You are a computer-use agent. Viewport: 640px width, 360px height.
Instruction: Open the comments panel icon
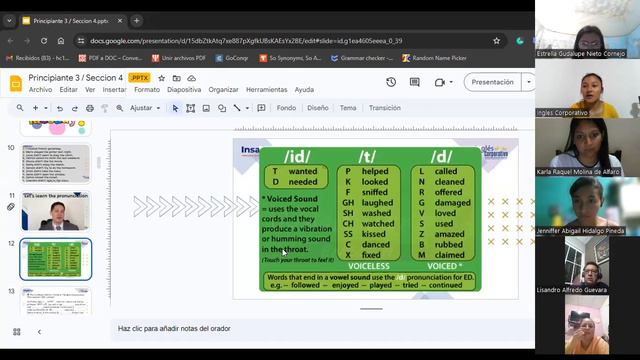(415, 82)
